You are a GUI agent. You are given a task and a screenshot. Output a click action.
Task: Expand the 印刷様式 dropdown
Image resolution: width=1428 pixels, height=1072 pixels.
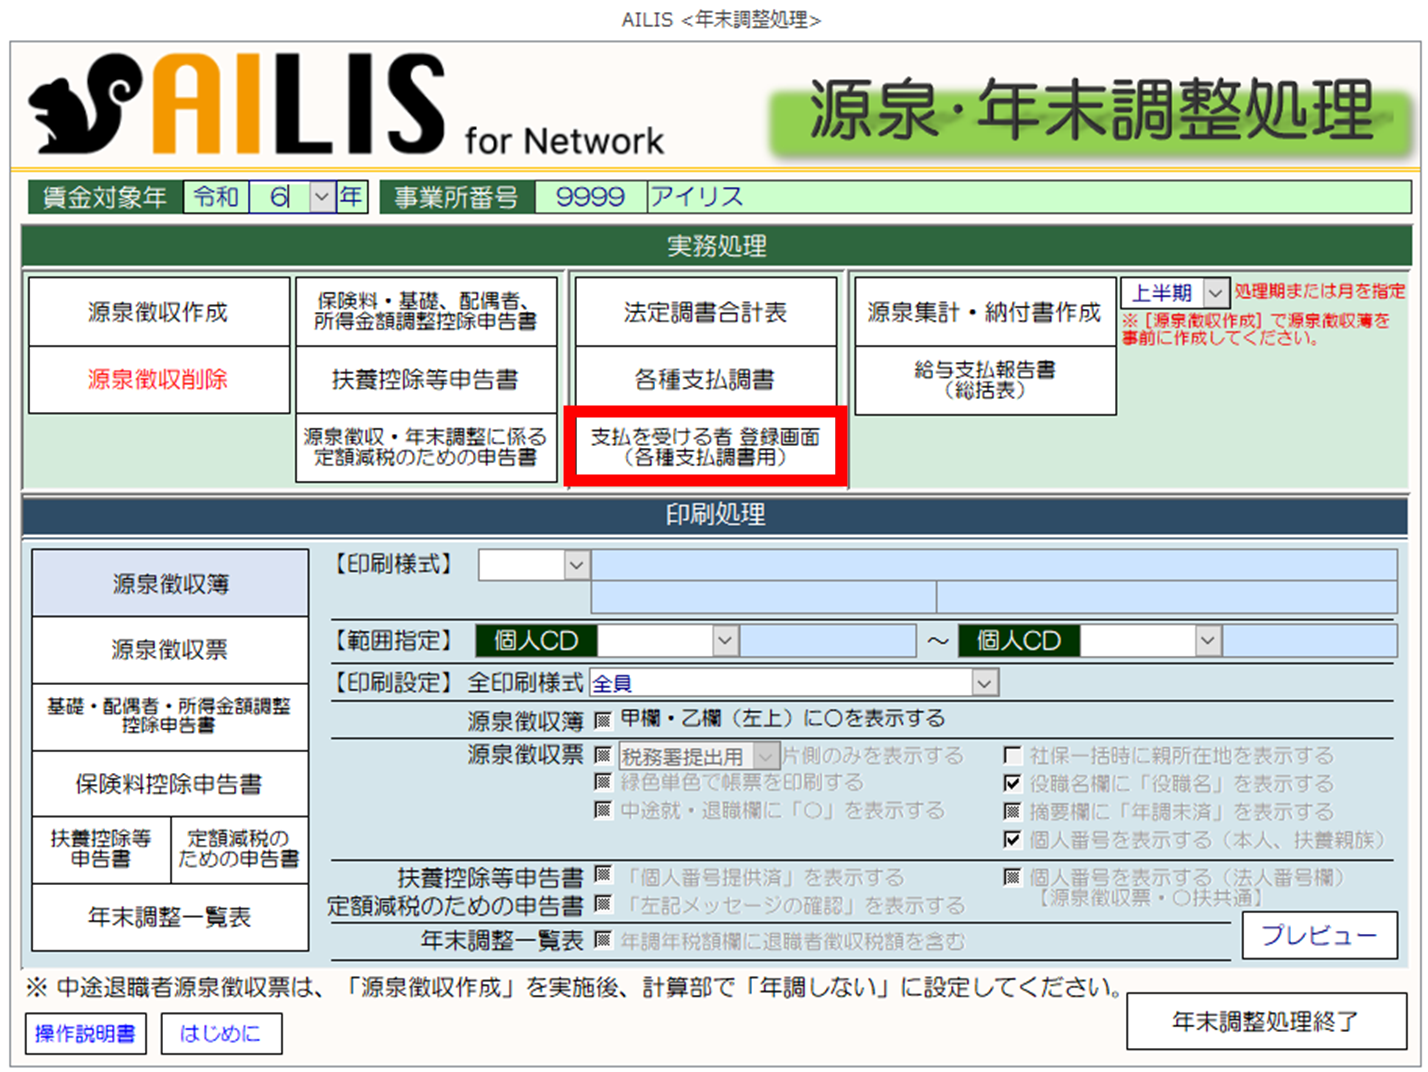pyautogui.click(x=576, y=565)
